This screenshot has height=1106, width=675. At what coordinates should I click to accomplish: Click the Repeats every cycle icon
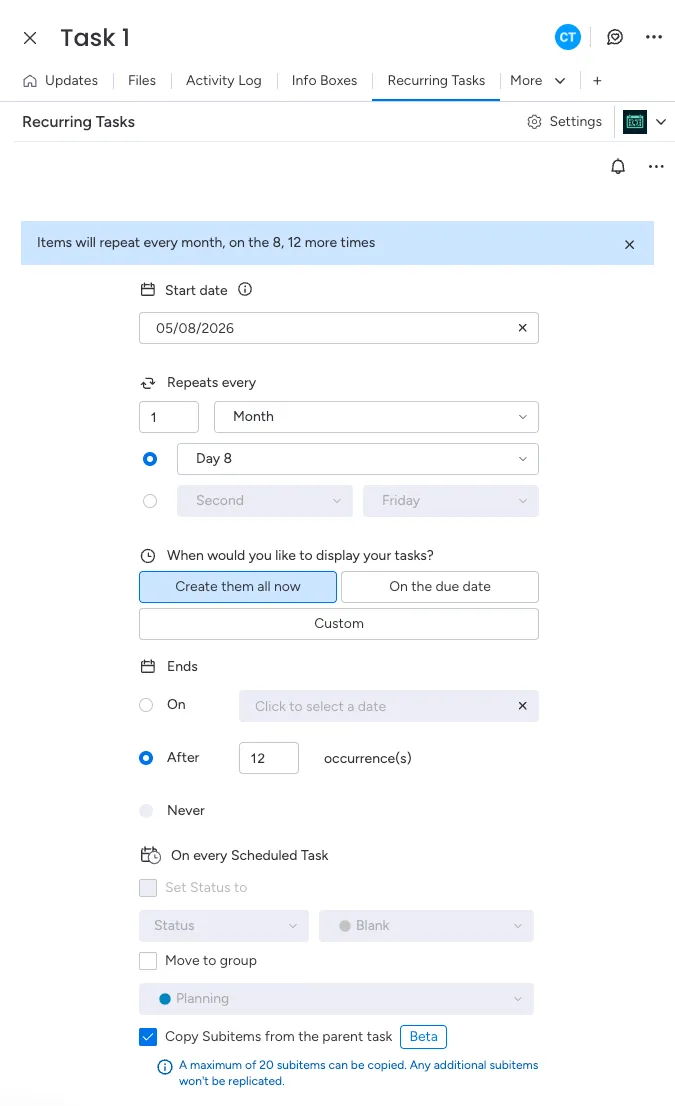[147, 383]
